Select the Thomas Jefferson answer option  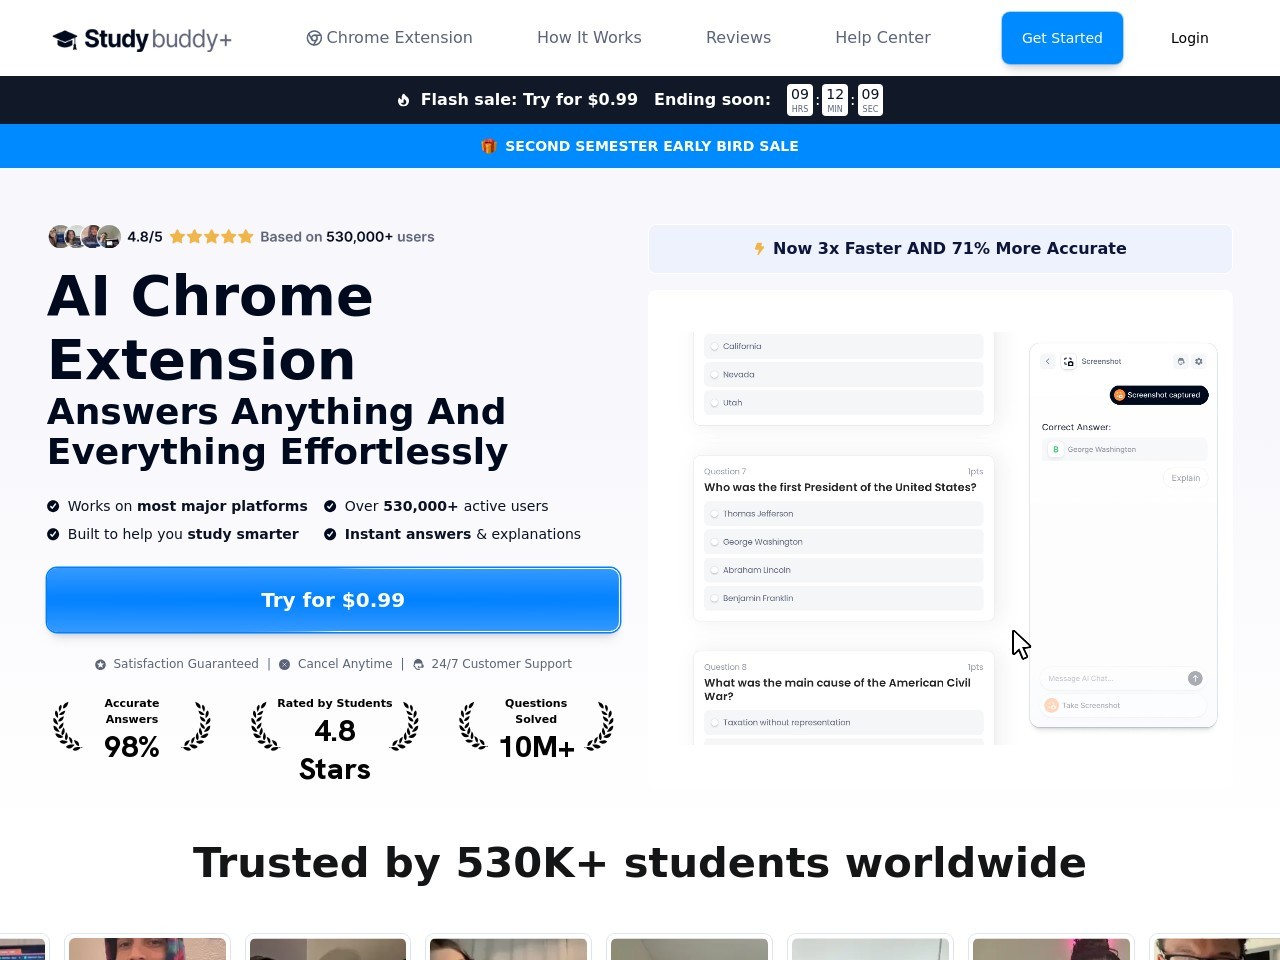[x=715, y=514]
